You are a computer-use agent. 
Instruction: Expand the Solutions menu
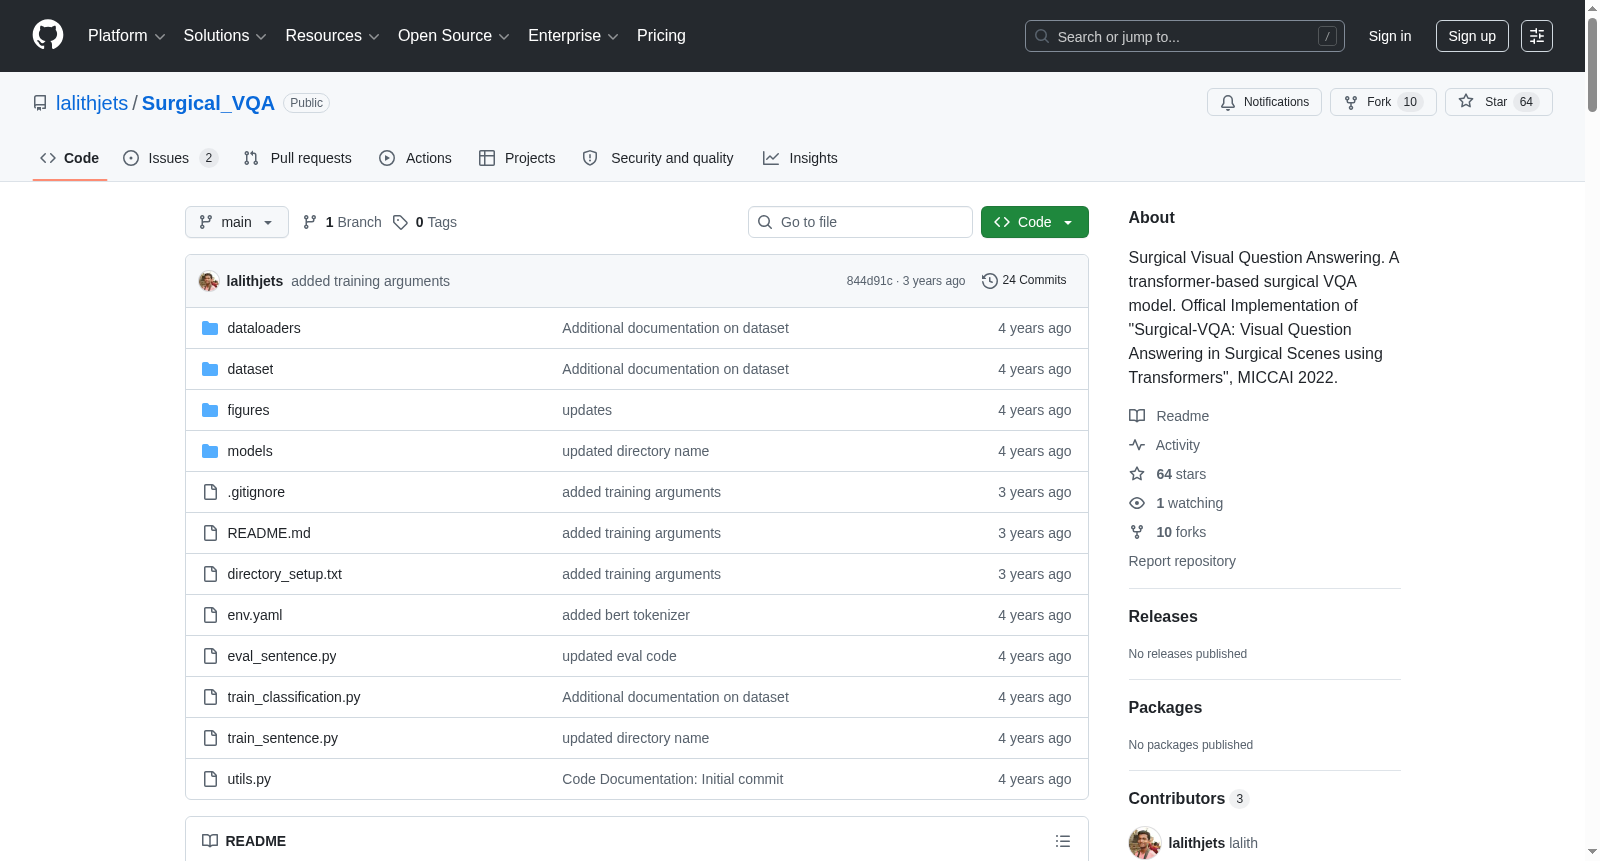coord(225,36)
